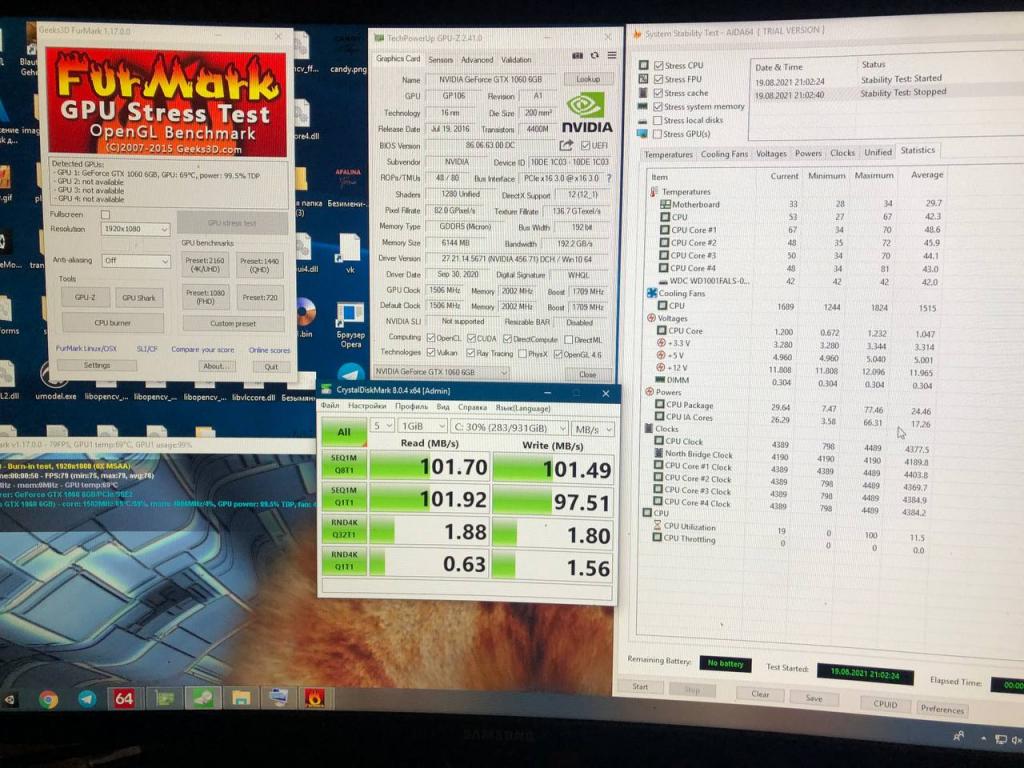Click GPU-Z refresh icon
The height and width of the screenshot is (768, 1024).
tap(594, 56)
